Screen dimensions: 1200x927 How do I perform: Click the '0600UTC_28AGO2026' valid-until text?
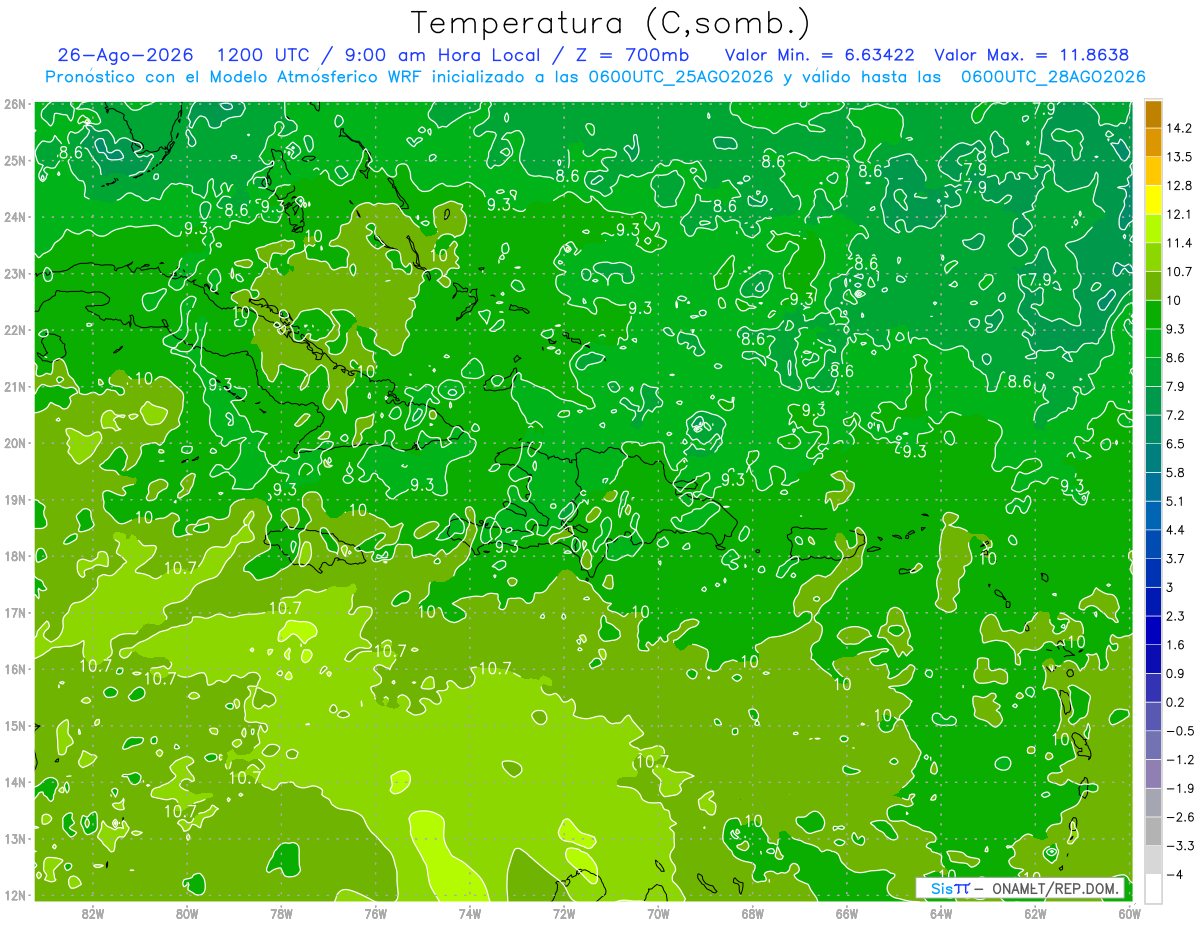pos(1052,77)
